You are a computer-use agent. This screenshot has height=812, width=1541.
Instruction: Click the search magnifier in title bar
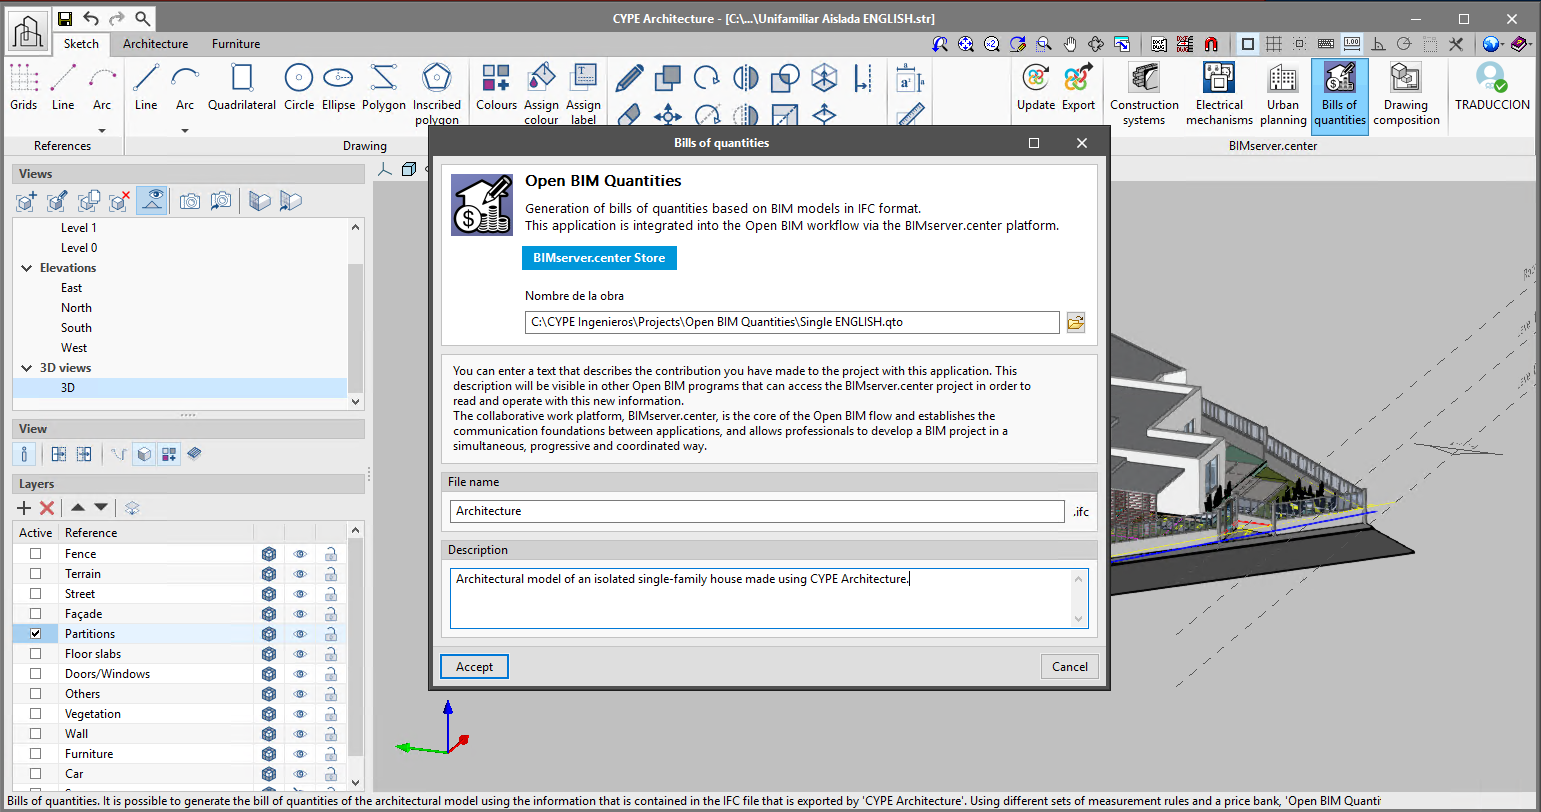[x=143, y=18]
